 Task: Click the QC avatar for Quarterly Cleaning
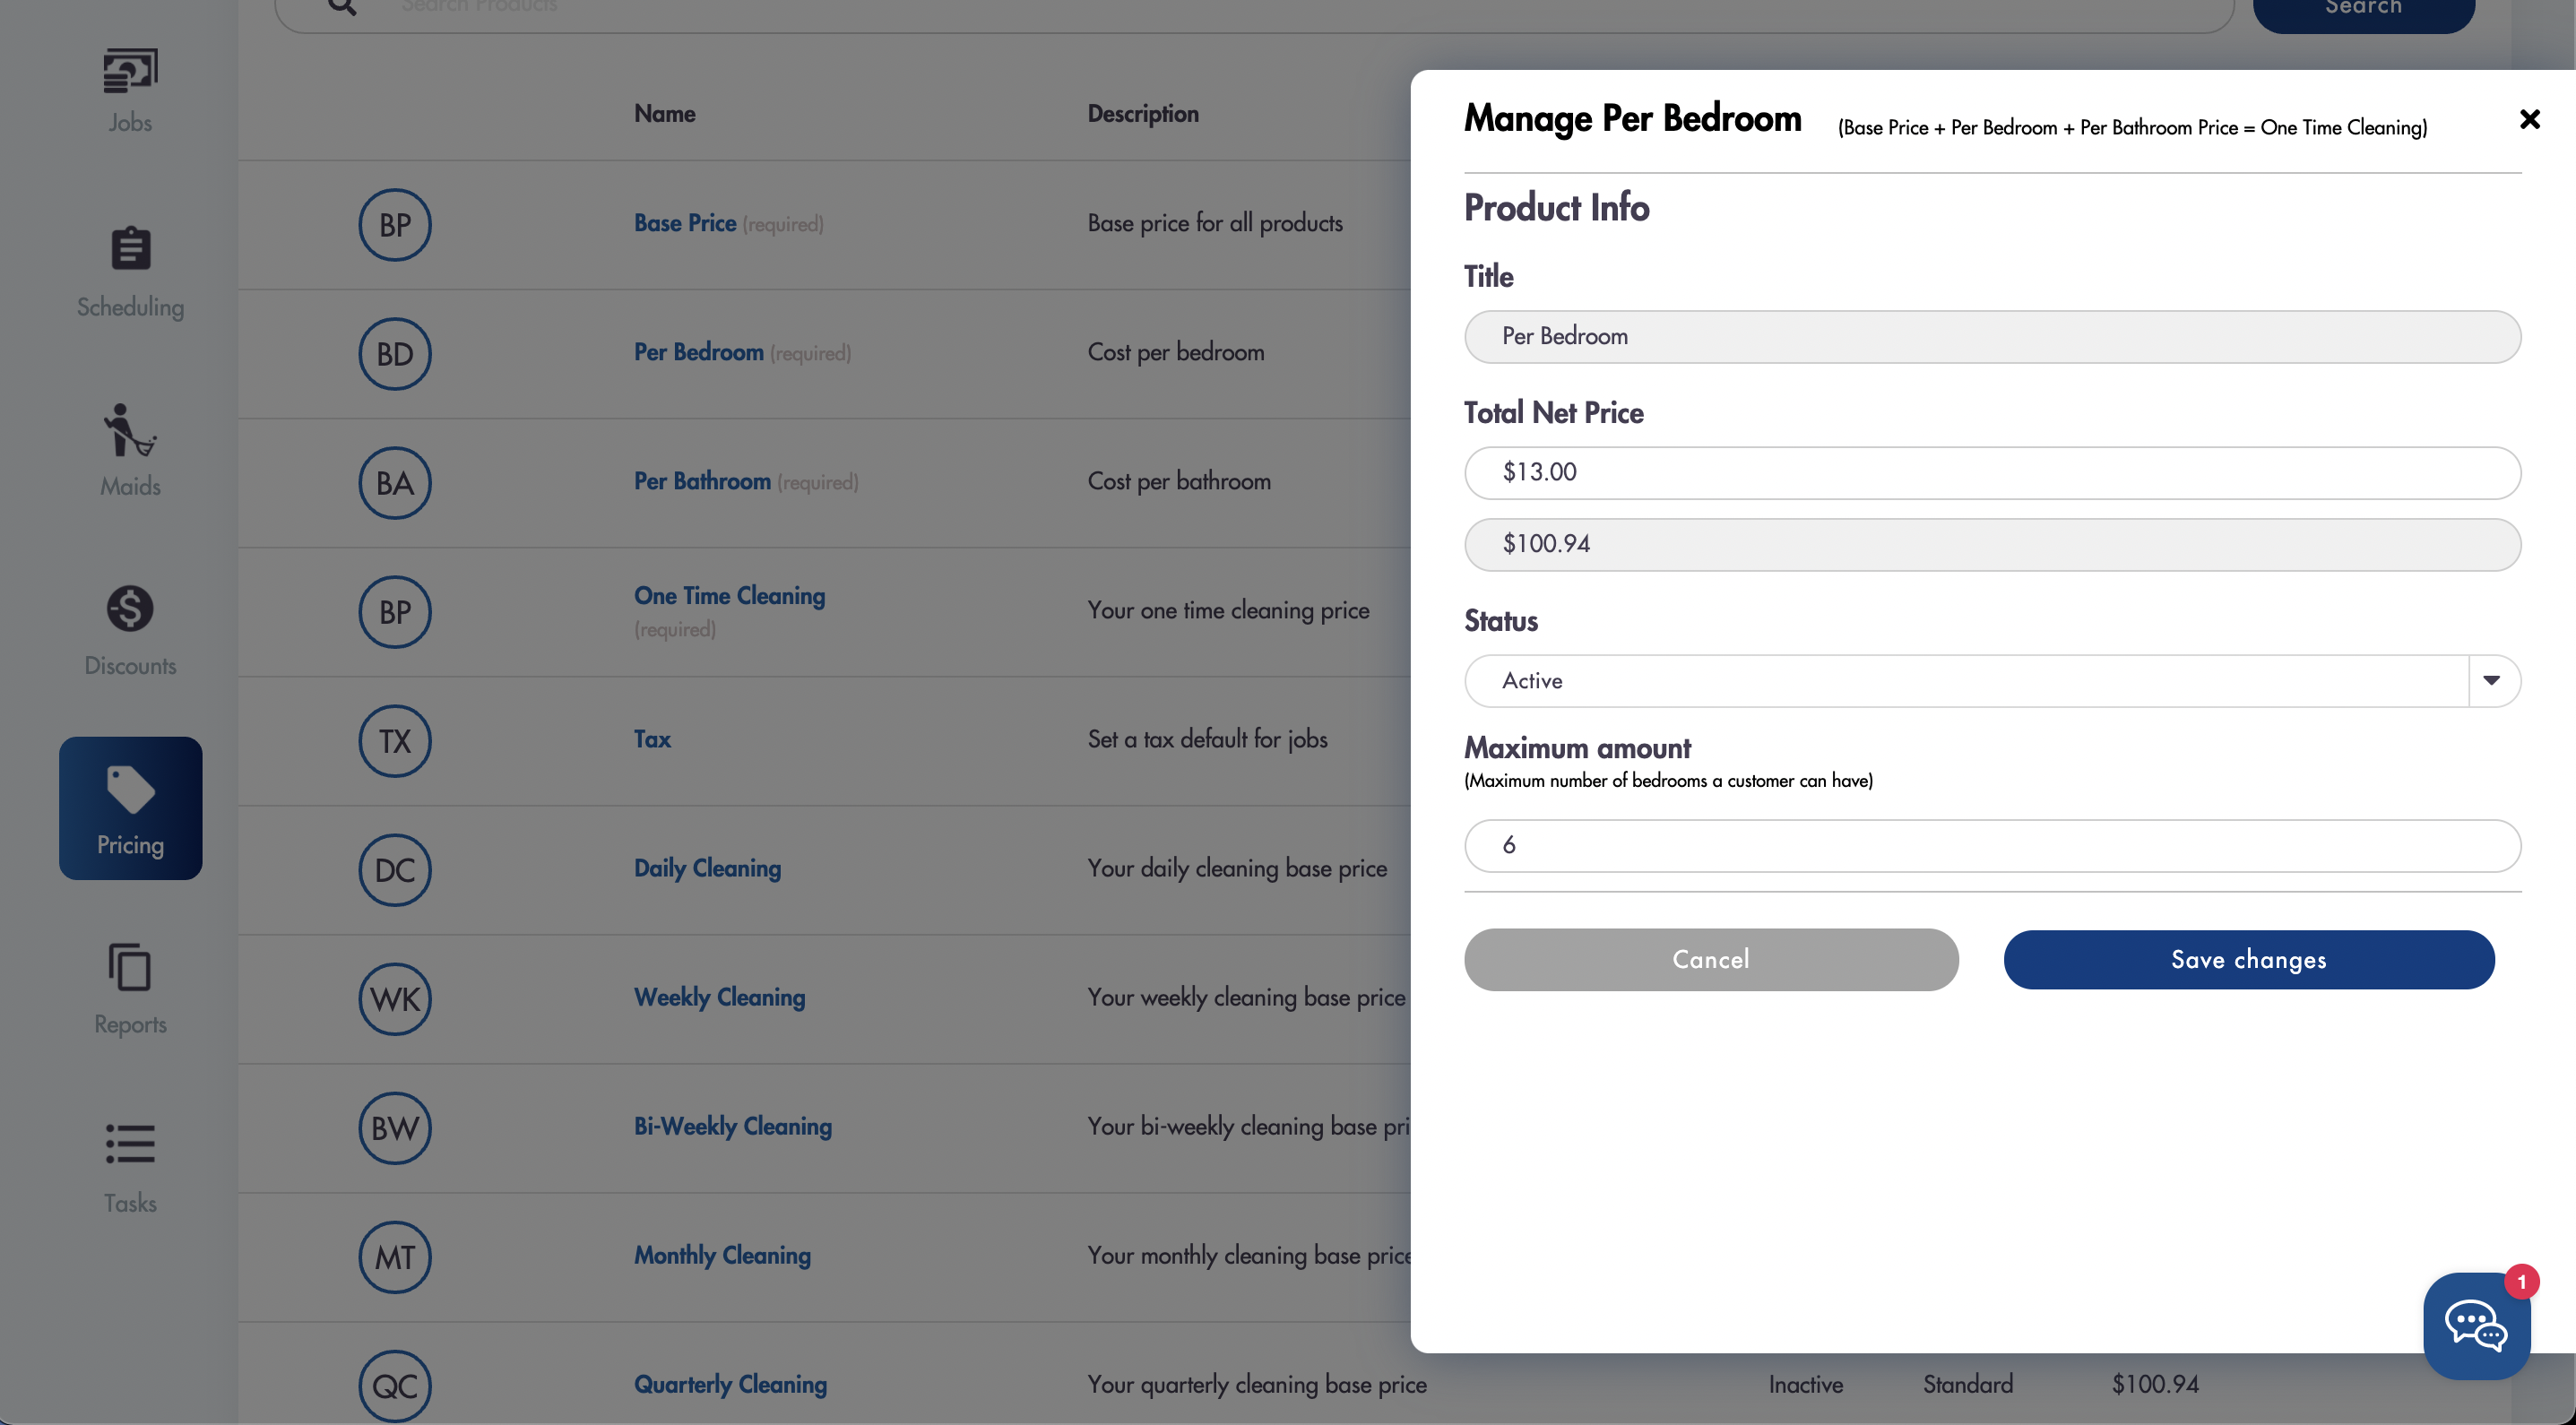(x=395, y=1385)
